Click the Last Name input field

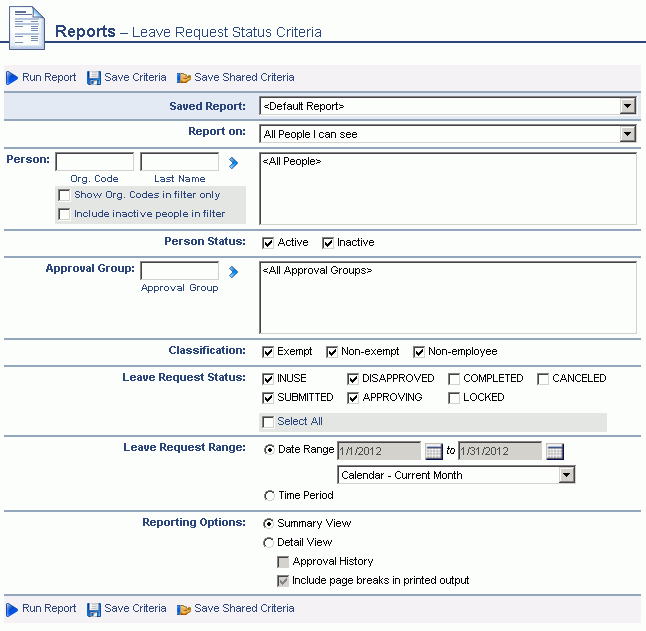pos(180,161)
